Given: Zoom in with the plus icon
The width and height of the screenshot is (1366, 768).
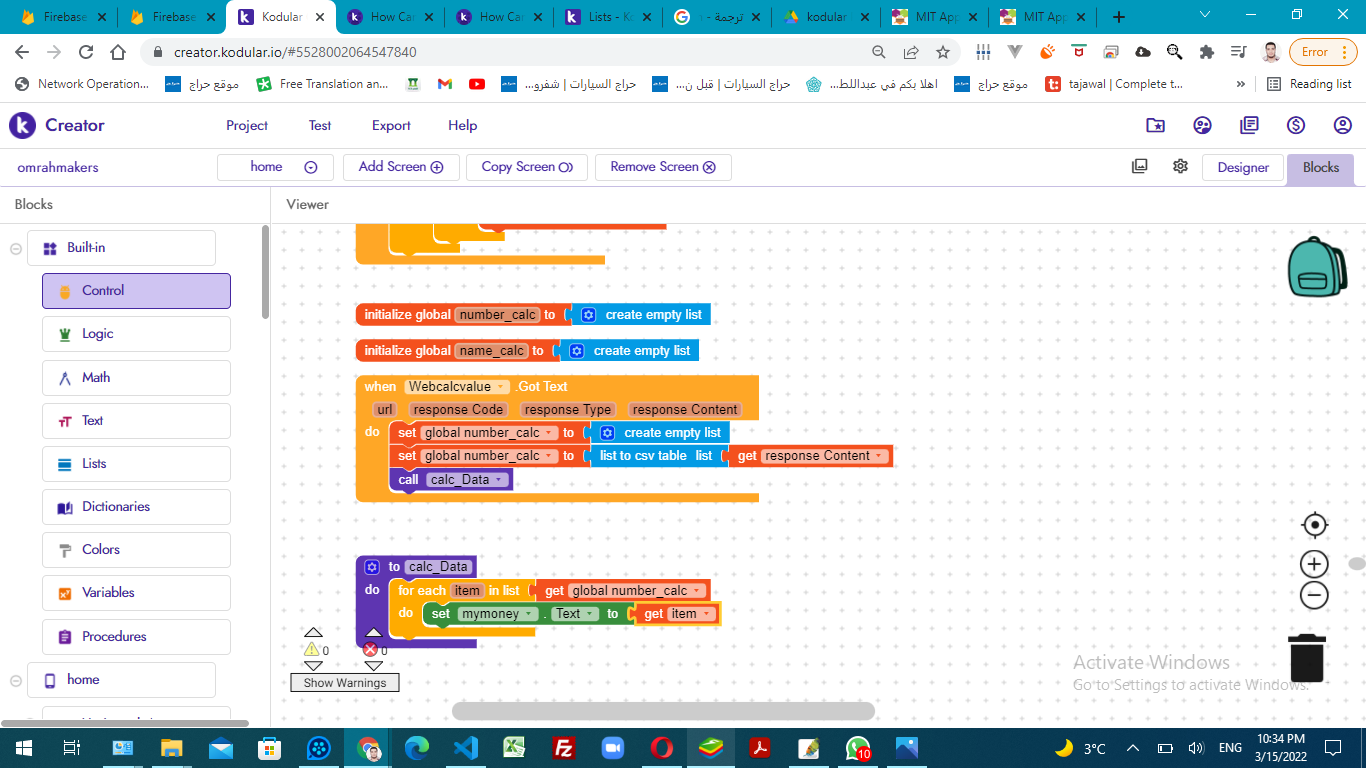Looking at the screenshot, I should 1314,564.
